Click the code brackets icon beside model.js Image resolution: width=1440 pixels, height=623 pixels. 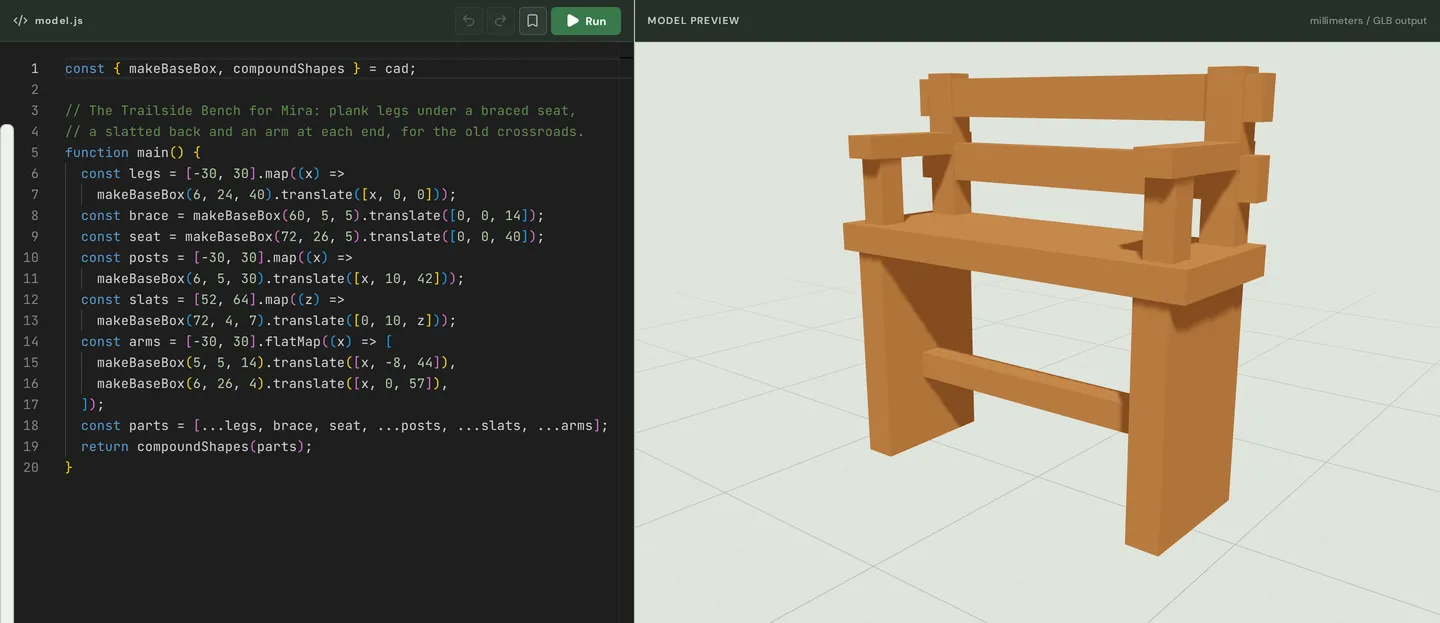pyautogui.click(x=20, y=21)
